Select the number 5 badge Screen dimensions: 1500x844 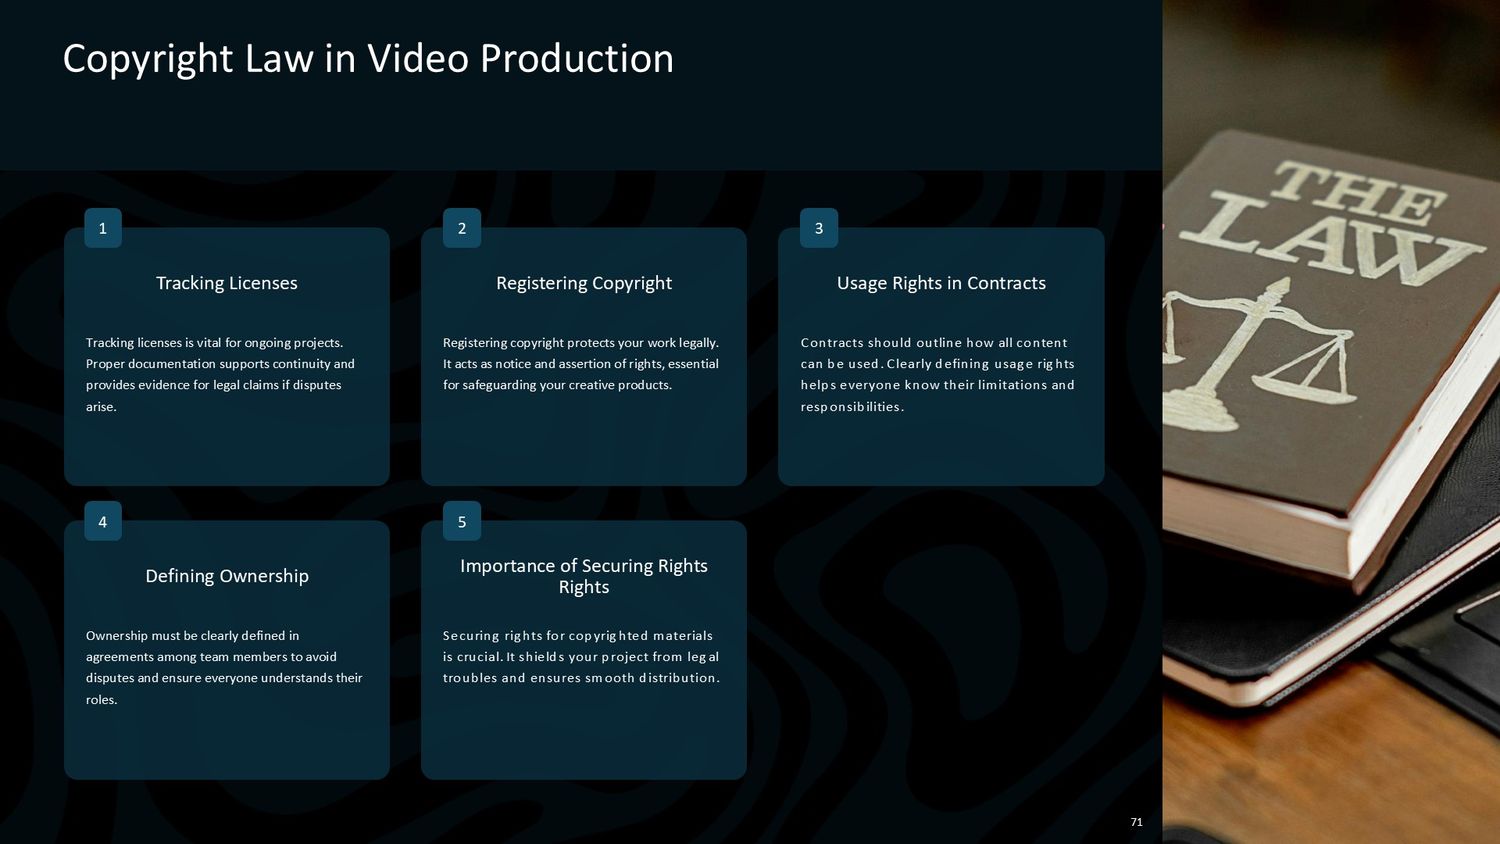462,521
